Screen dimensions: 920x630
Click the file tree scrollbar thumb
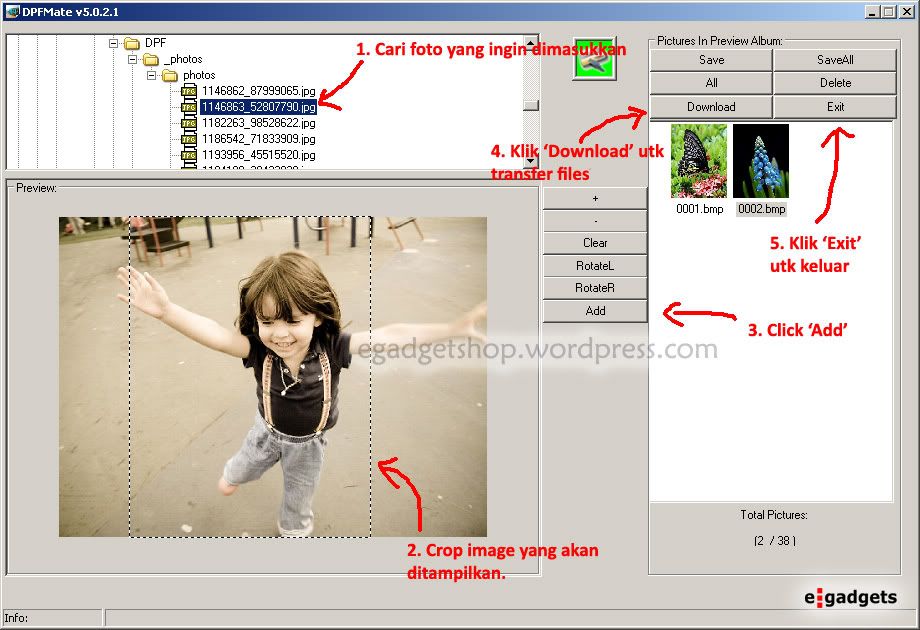[530, 105]
